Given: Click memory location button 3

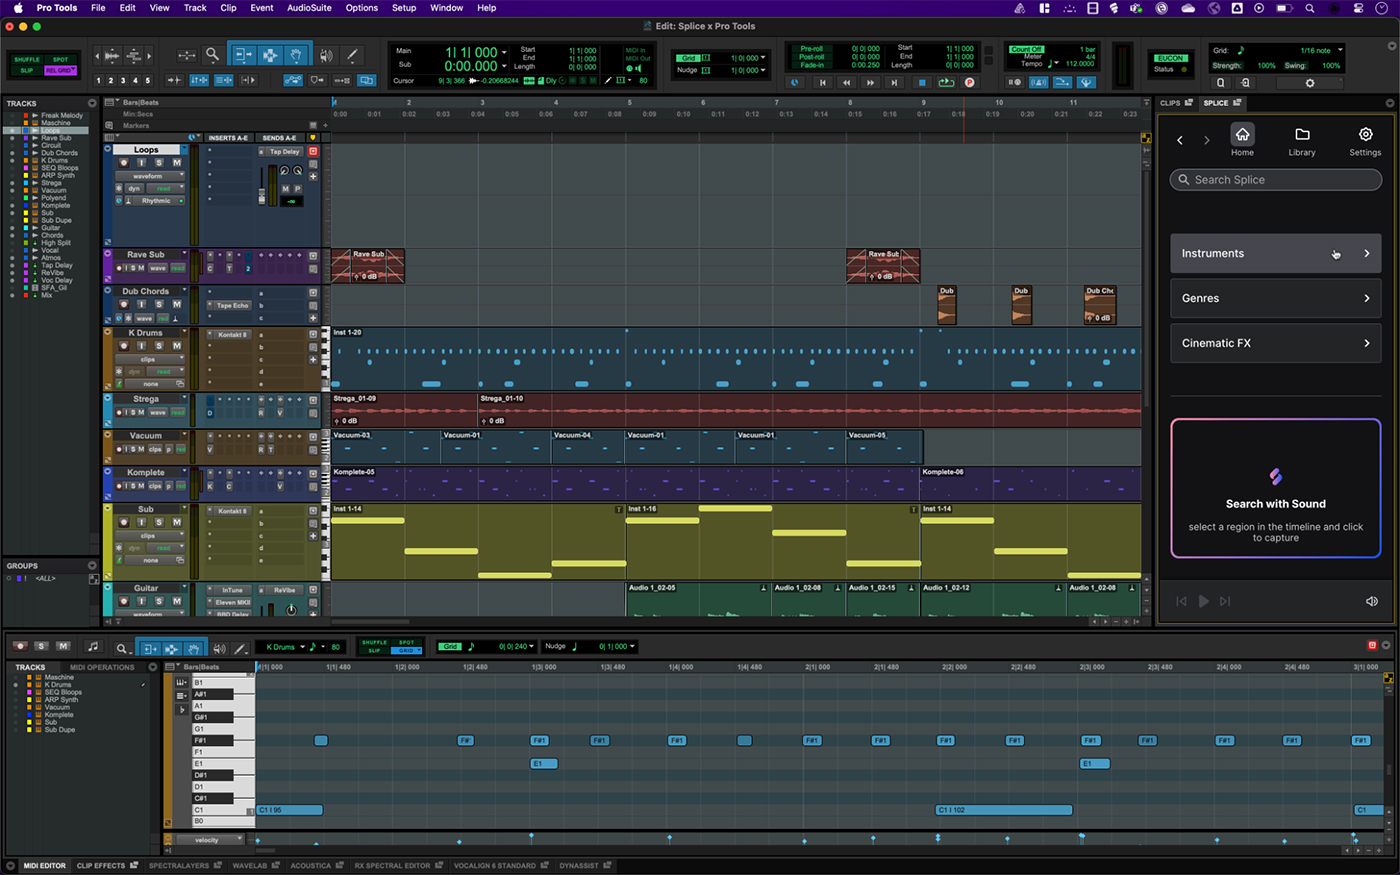Looking at the screenshot, I should (123, 81).
